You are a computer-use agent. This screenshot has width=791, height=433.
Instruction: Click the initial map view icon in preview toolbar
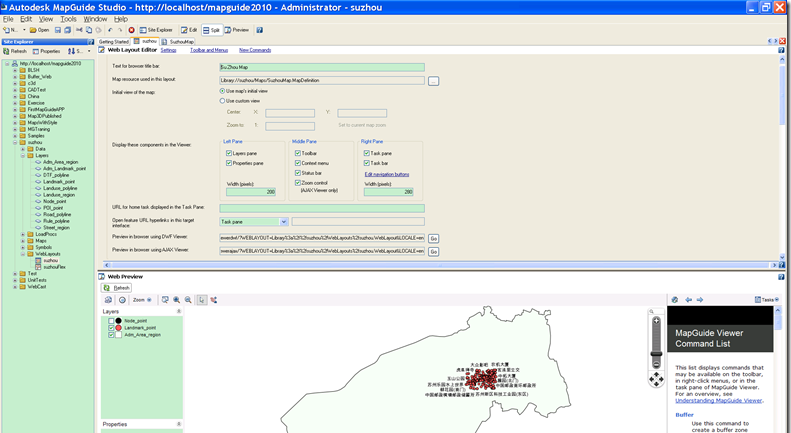(x=108, y=300)
